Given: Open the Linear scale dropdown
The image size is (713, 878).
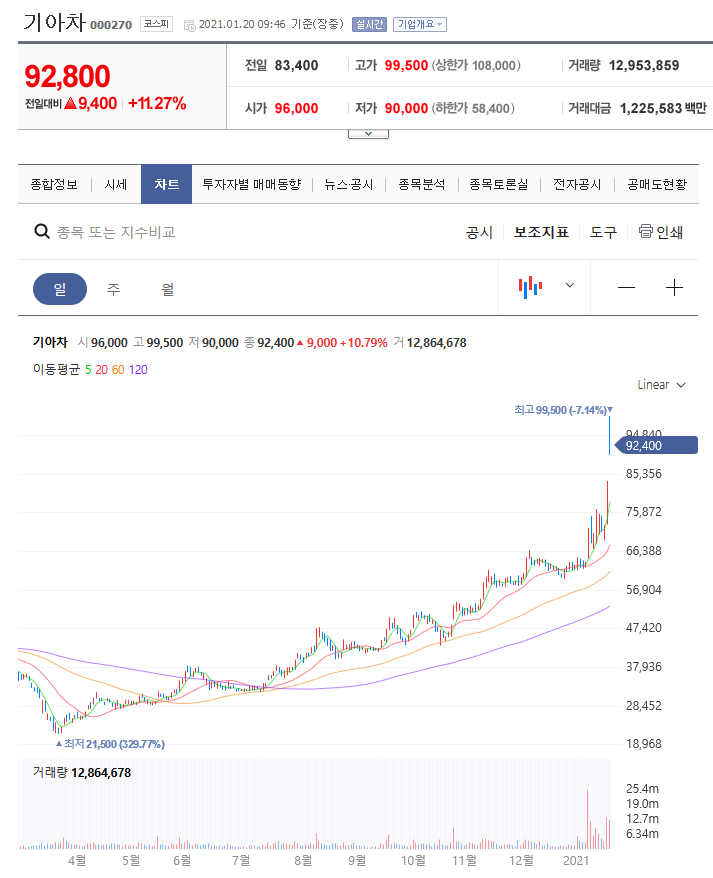Looking at the screenshot, I should tap(661, 385).
